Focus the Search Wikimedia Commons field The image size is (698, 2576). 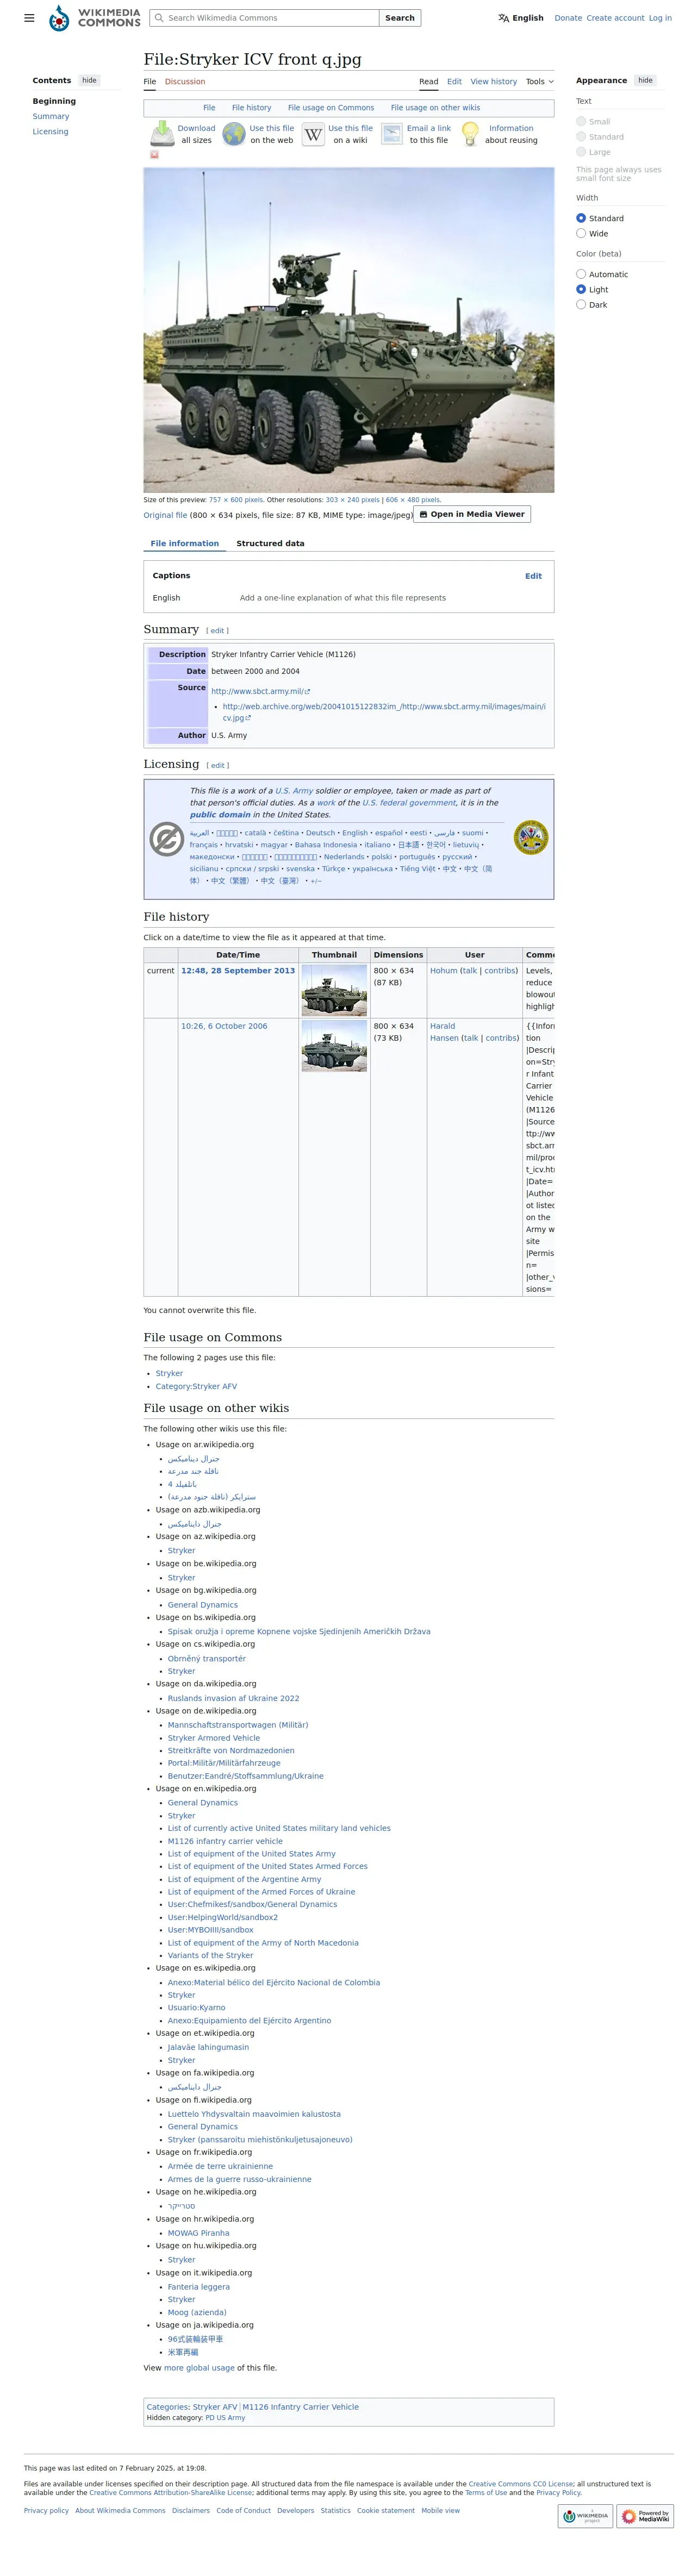pos(265,18)
